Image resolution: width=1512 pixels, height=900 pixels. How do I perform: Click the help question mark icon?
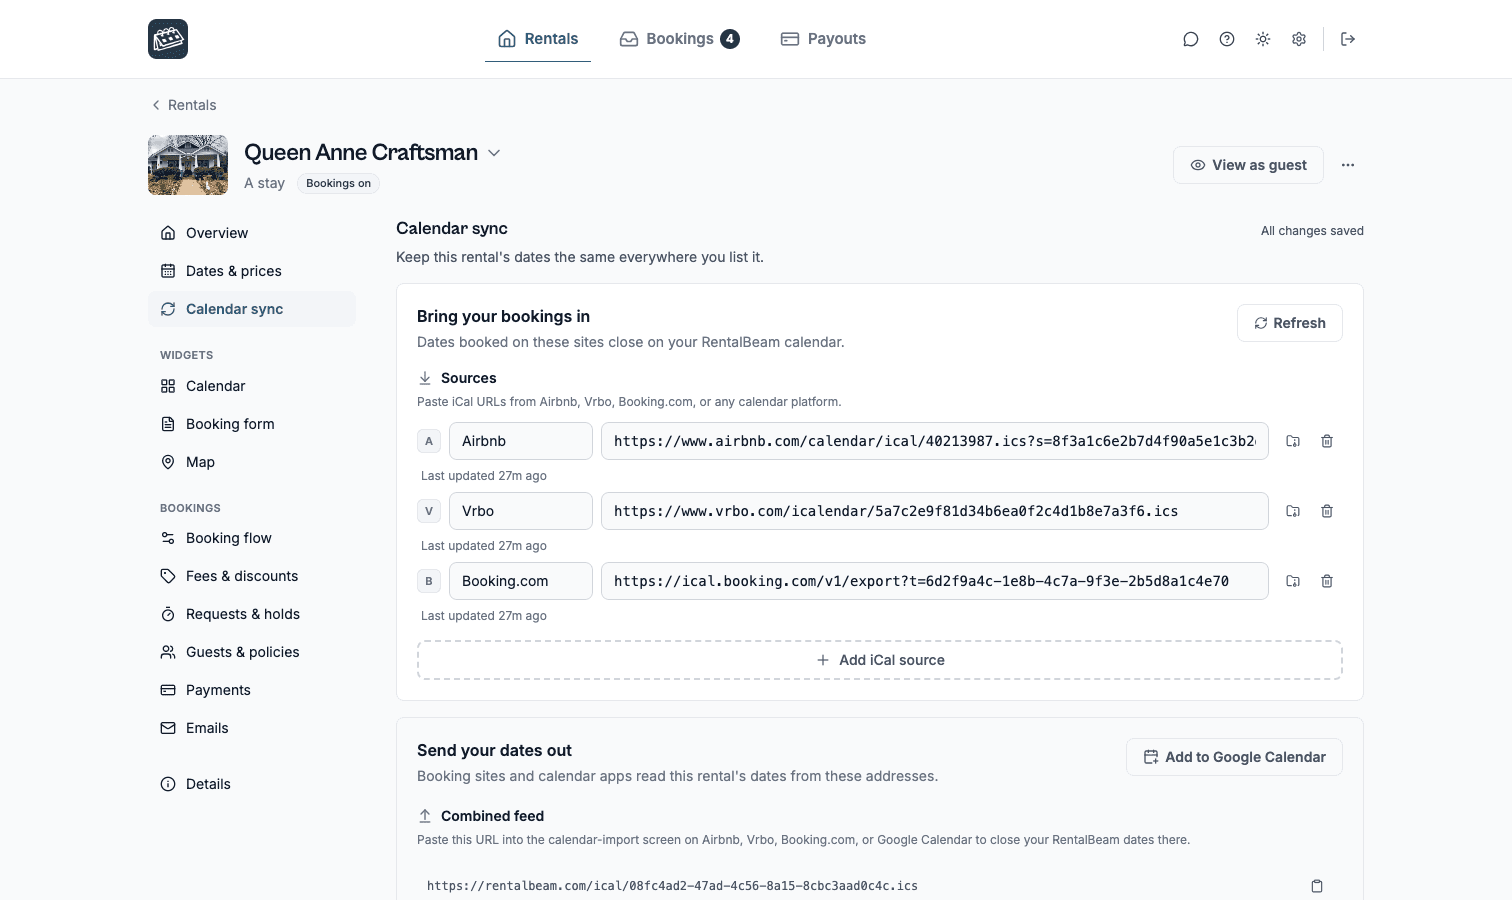(x=1227, y=39)
